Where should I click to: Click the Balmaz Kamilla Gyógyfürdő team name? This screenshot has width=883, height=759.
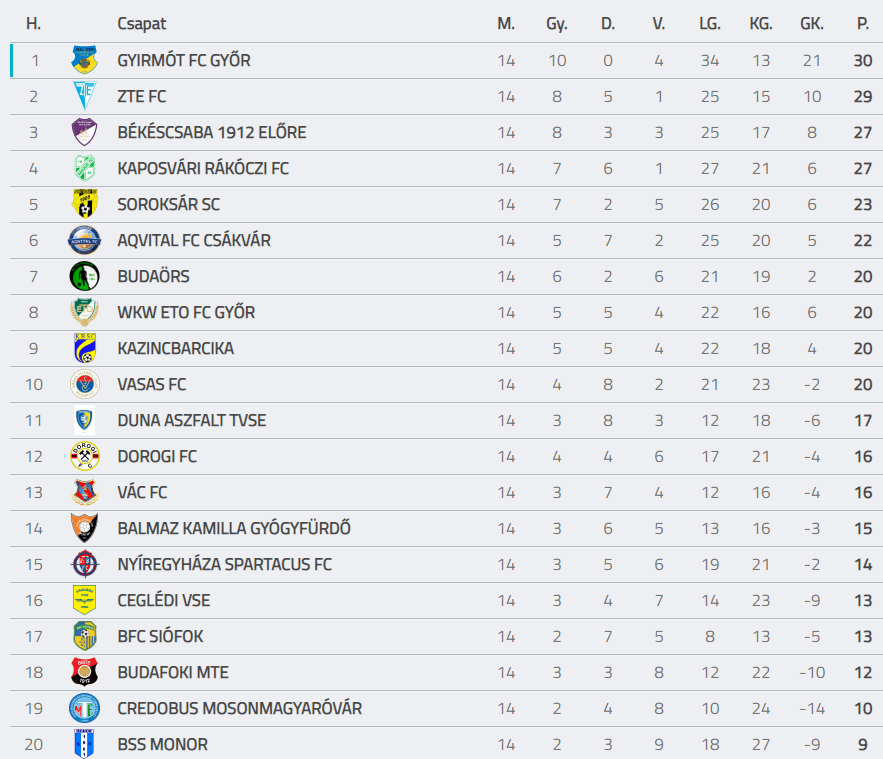tap(234, 528)
